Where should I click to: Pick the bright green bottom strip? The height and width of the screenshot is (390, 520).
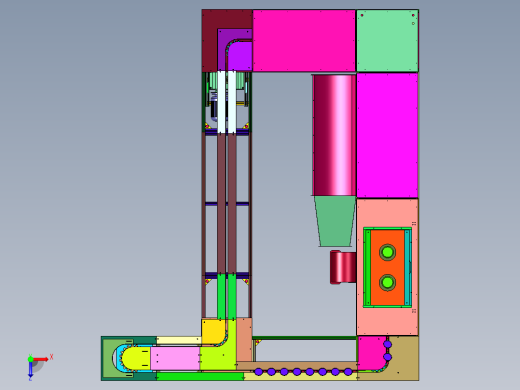(200, 377)
